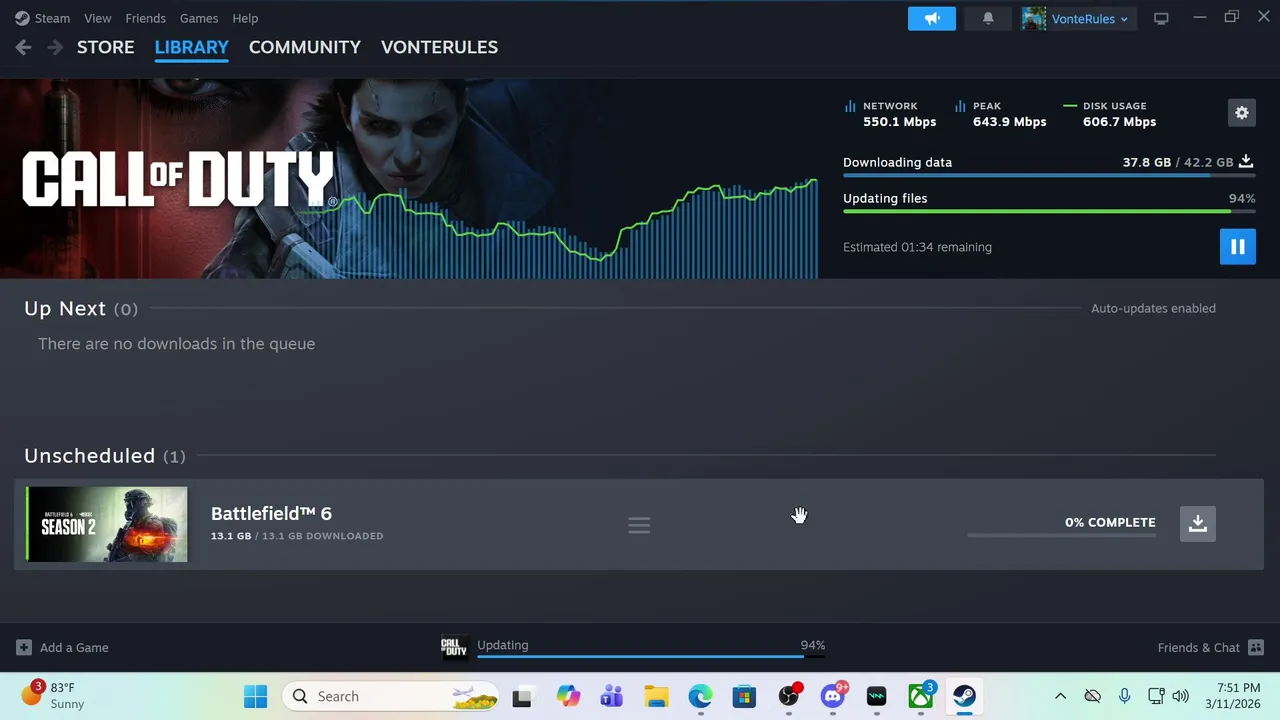This screenshot has height=720, width=1280.
Task: Click the Call of Duty banner logo
Action: 178,180
